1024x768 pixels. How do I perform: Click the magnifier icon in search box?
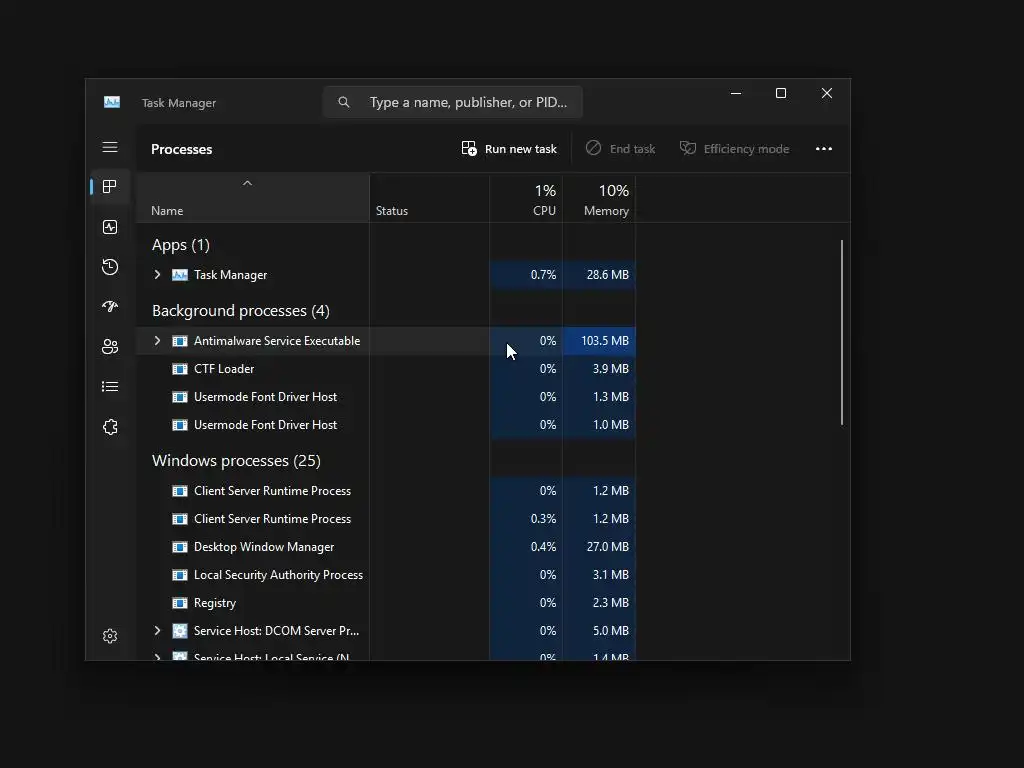point(344,103)
